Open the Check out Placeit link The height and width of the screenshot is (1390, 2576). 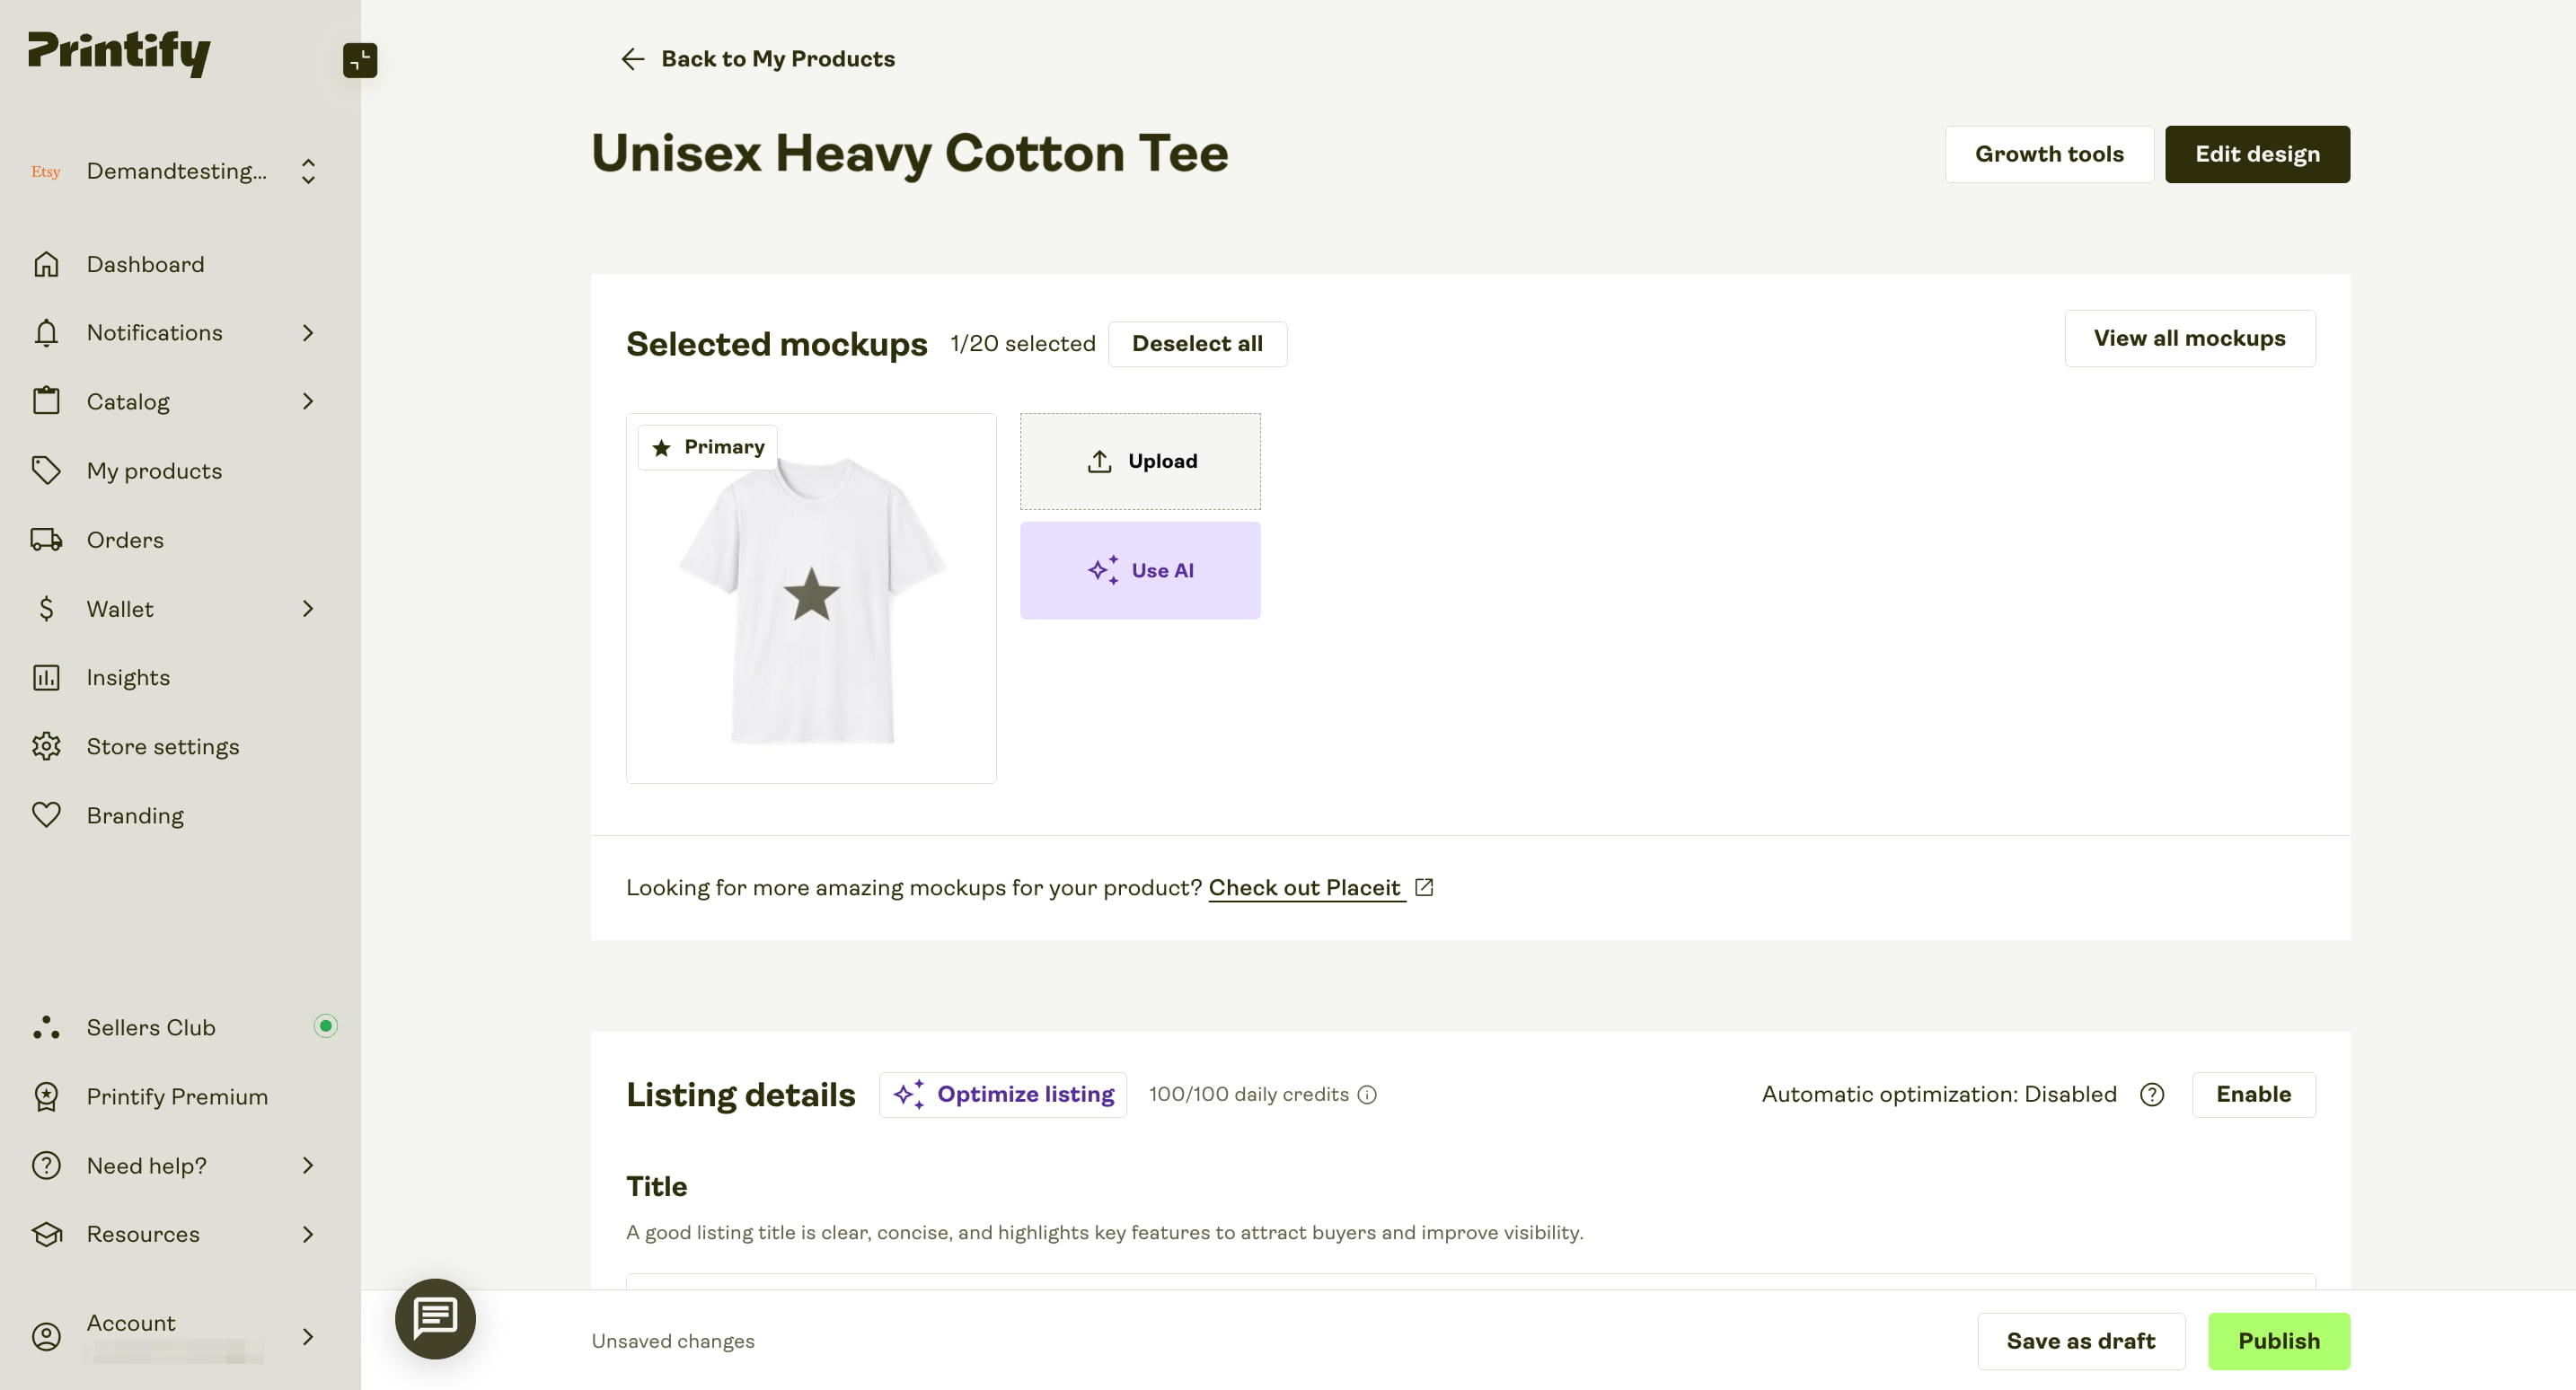coord(1305,887)
